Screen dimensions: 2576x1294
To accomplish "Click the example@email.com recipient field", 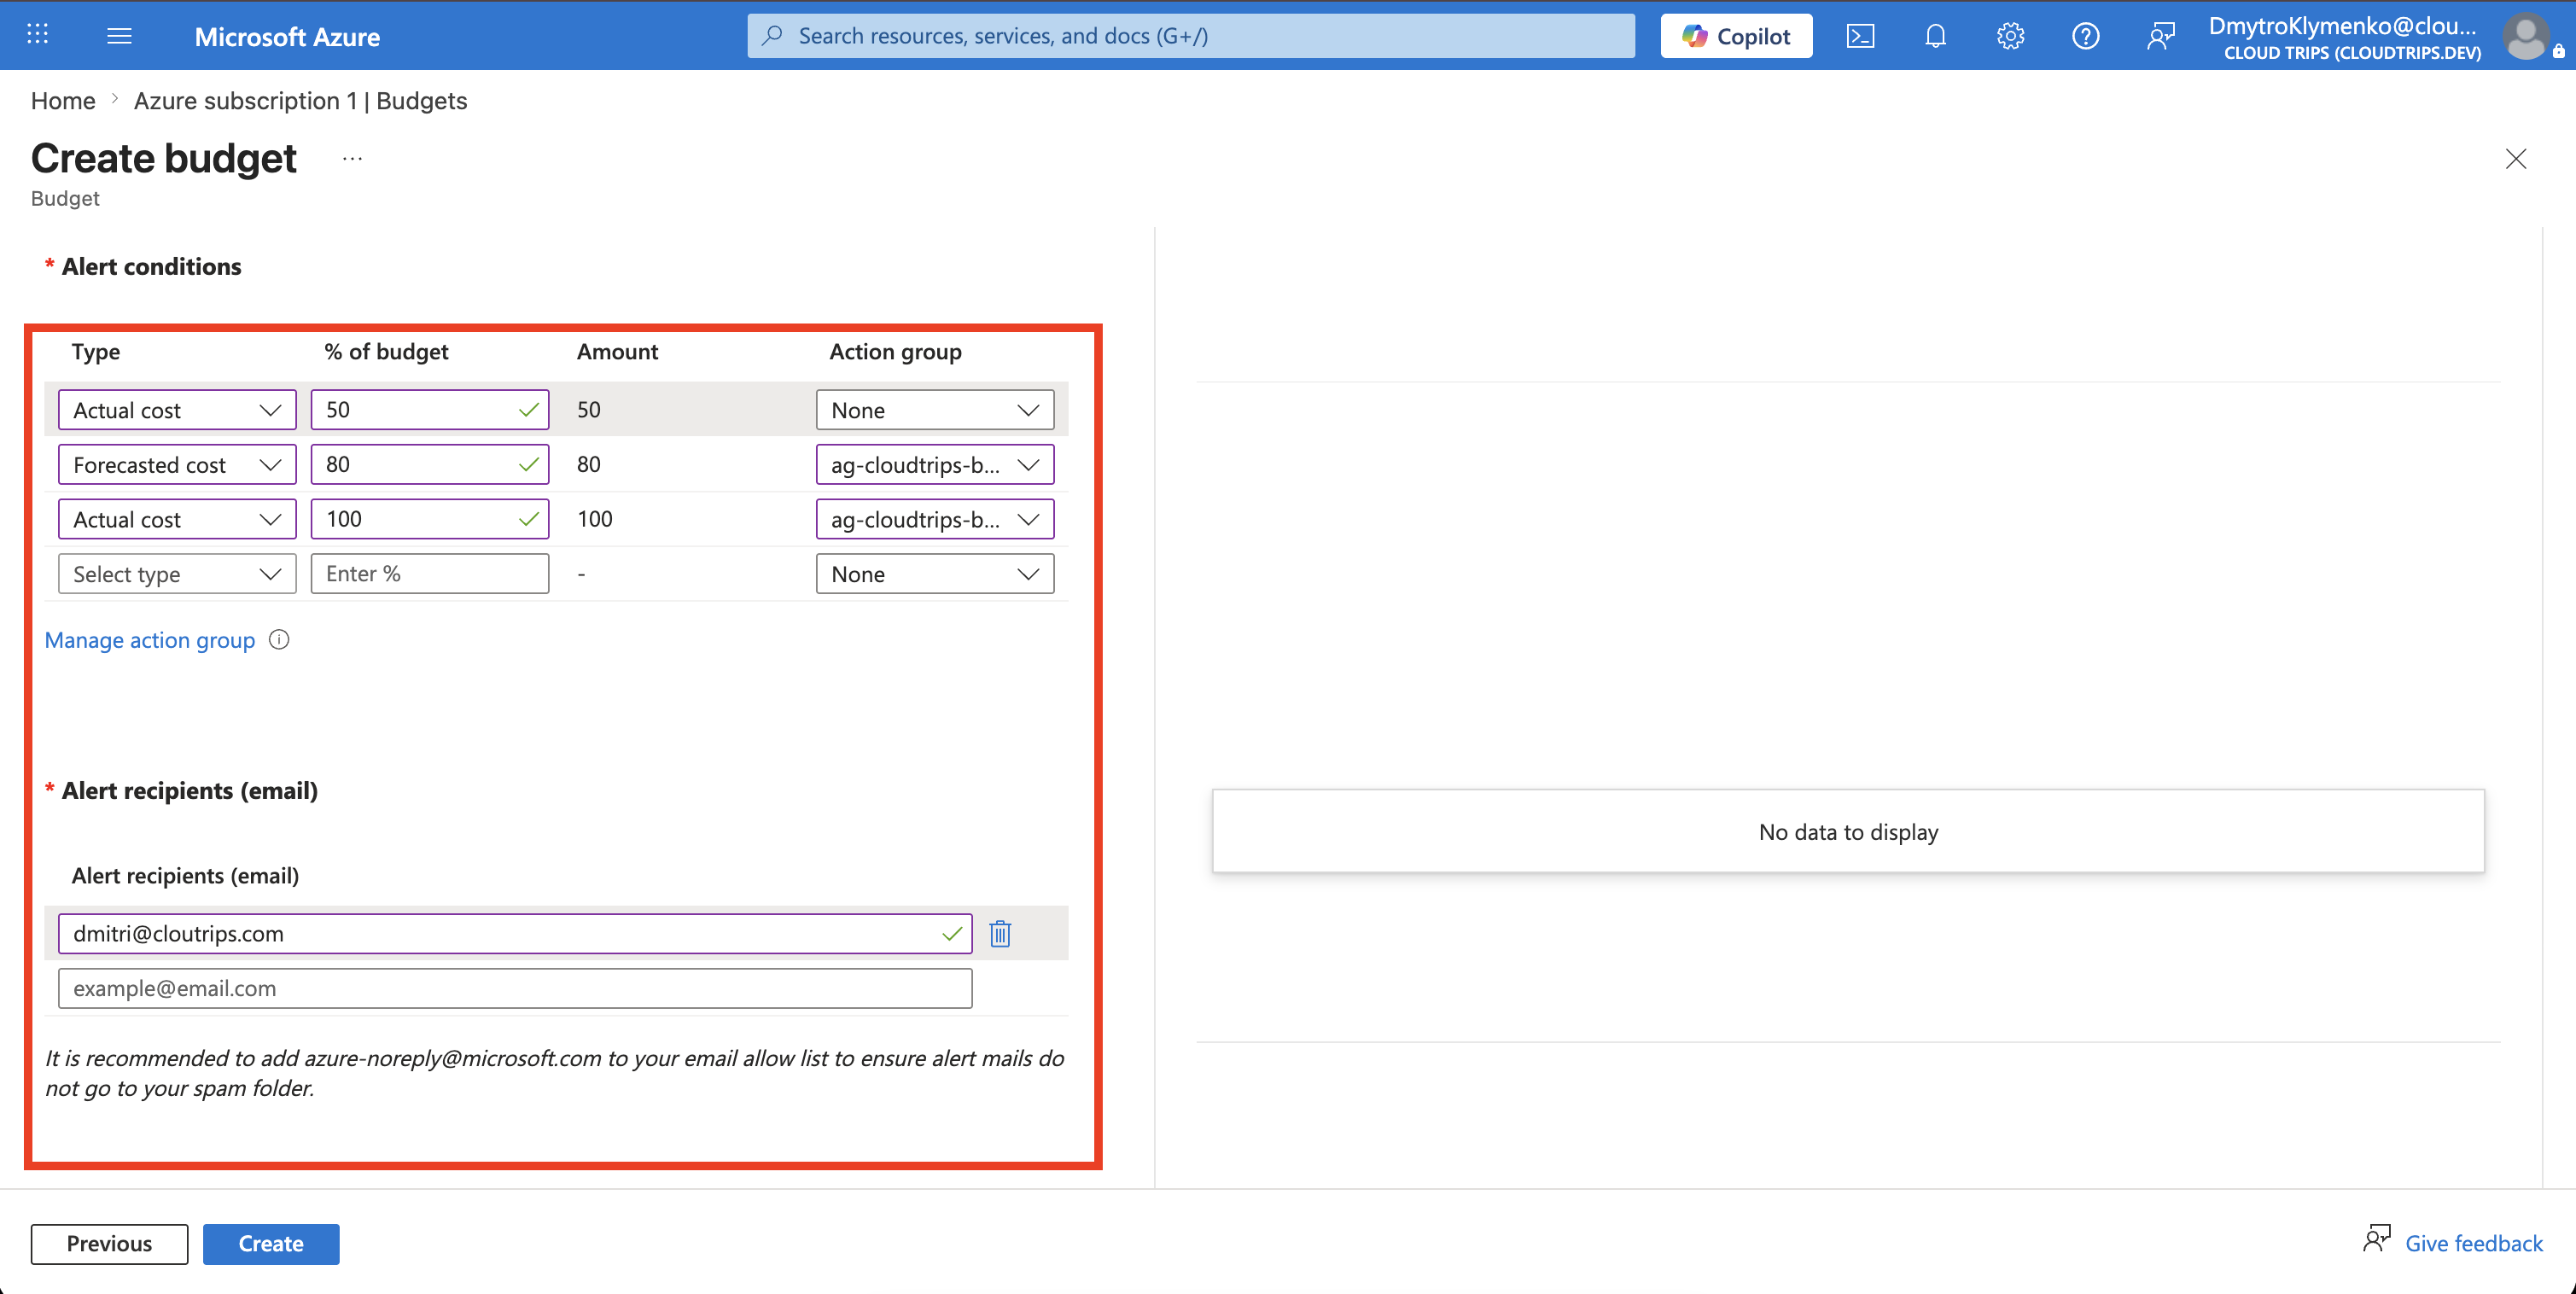I will tap(515, 988).
